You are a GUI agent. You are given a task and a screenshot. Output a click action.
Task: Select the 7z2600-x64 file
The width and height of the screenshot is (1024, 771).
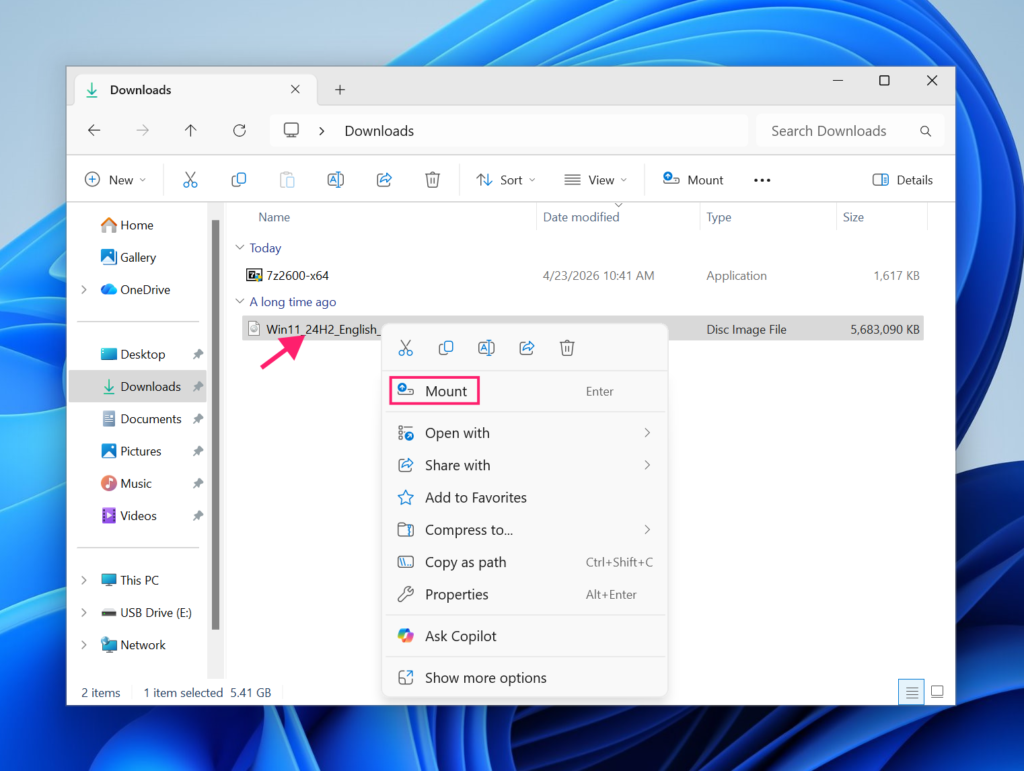pyautogui.click(x=583, y=275)
